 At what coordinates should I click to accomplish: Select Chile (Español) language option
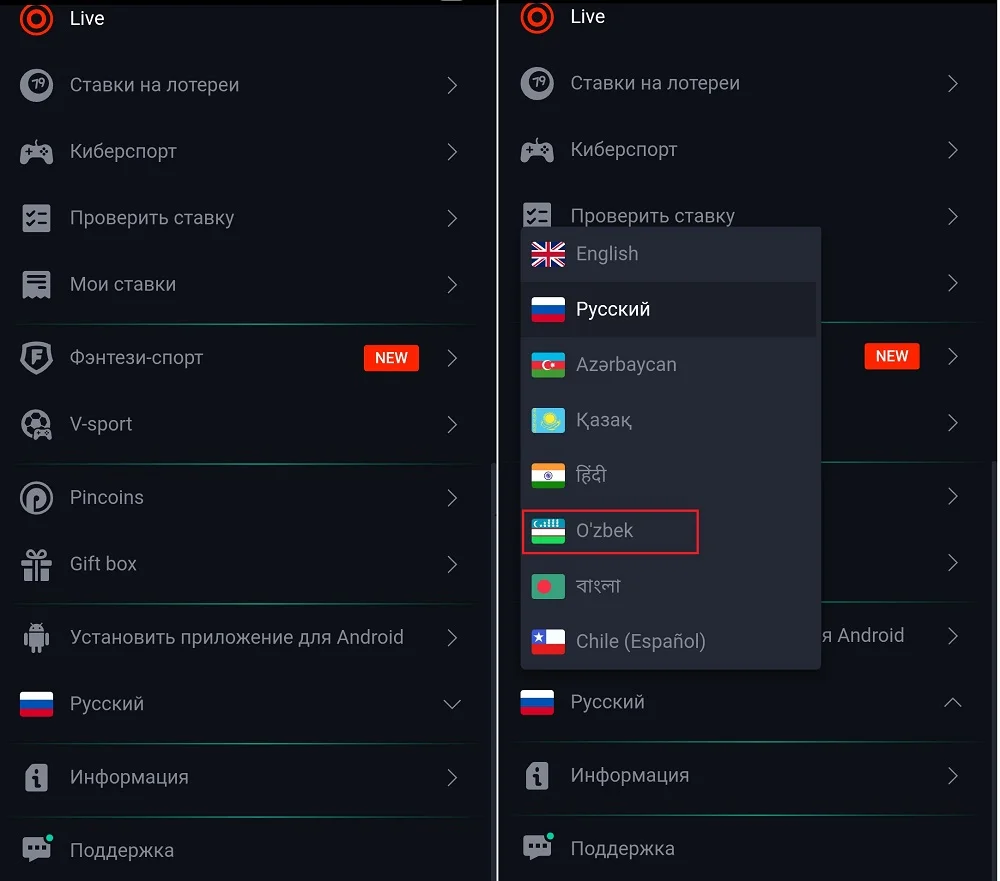640,641
